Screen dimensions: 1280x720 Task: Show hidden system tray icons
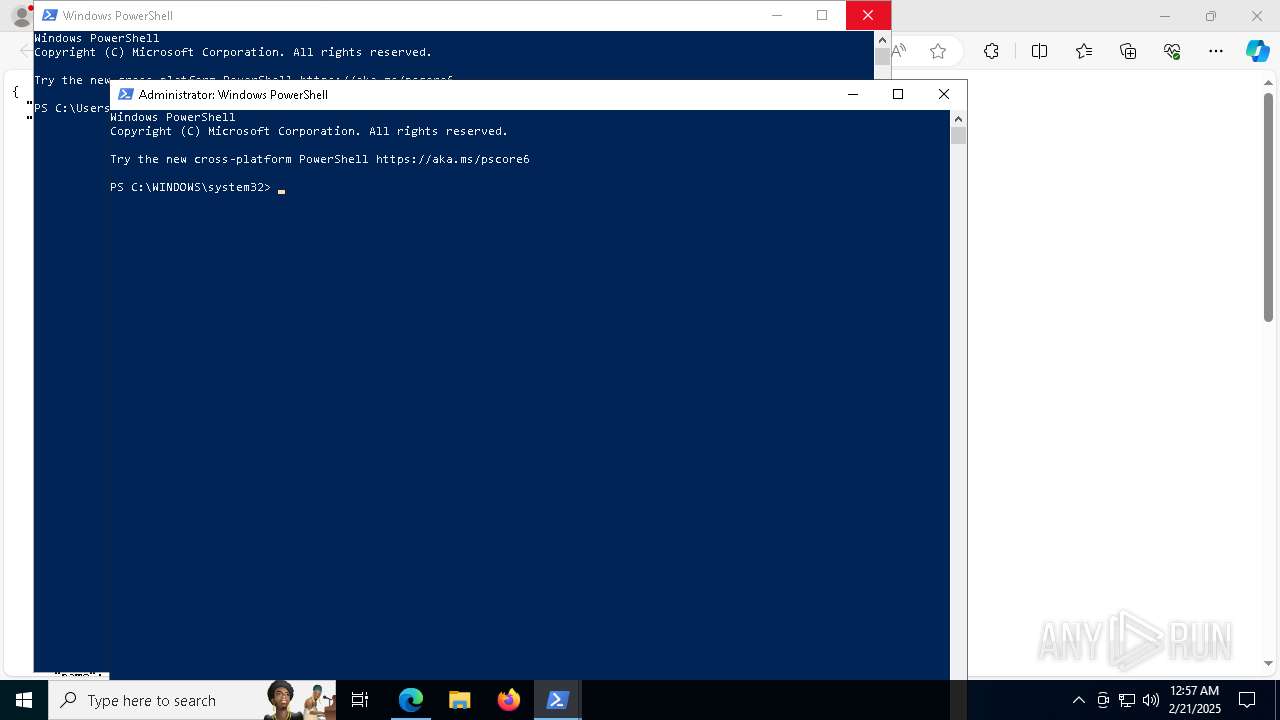1078,700
